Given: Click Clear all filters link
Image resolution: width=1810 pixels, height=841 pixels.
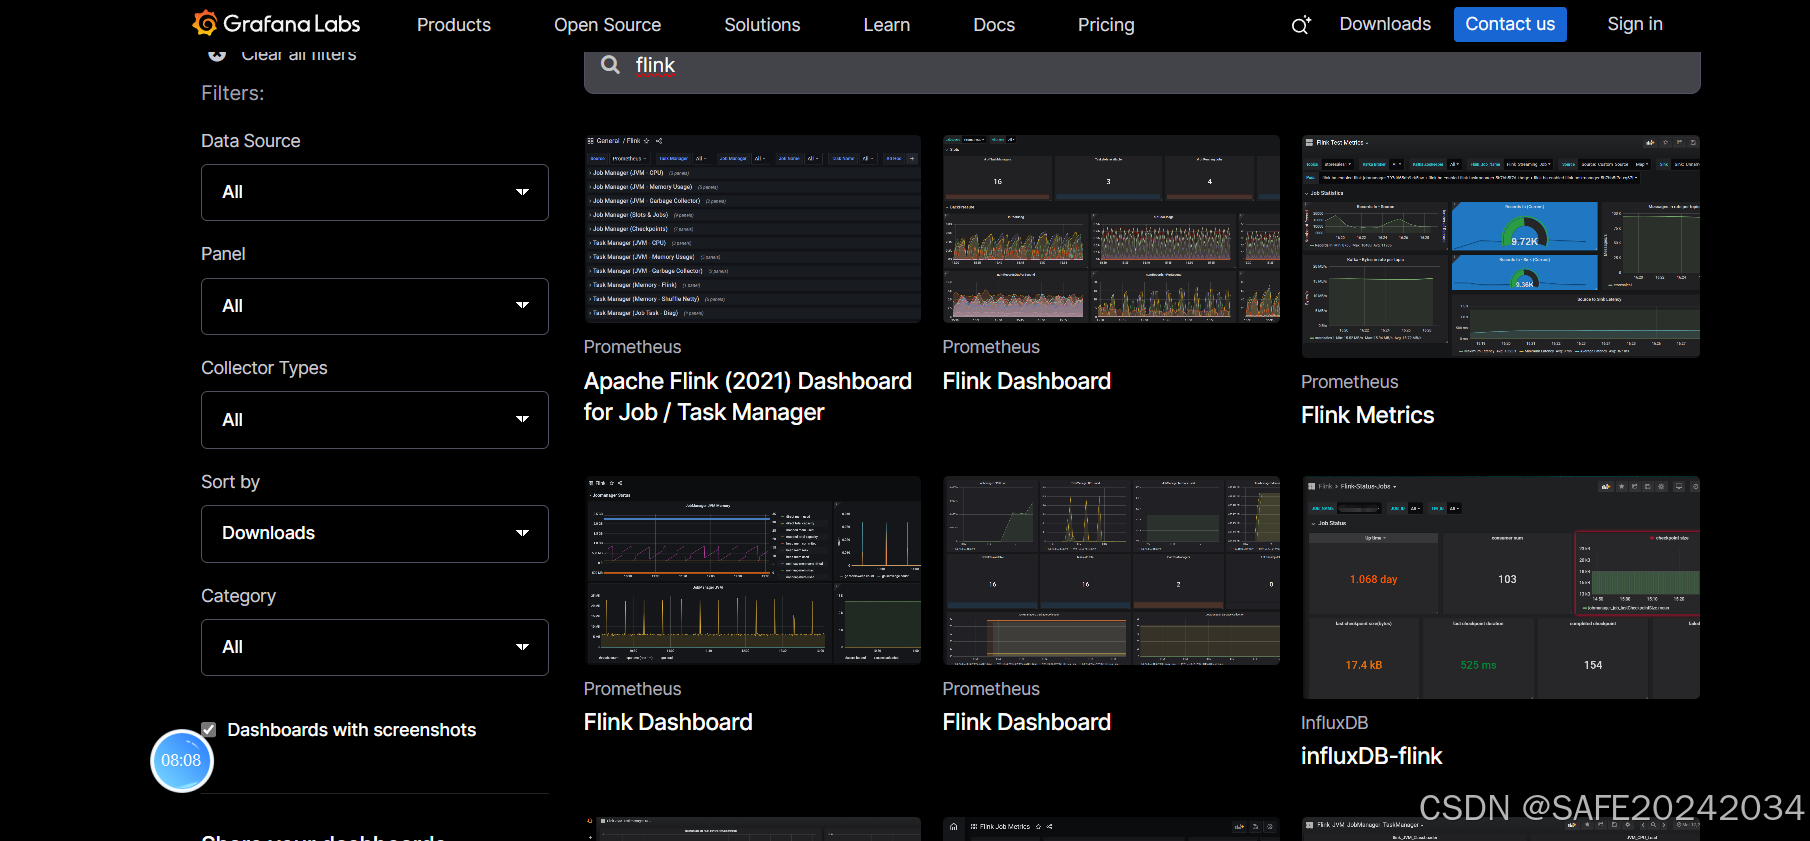Looking at the screenshot, I should coord(299,55).
